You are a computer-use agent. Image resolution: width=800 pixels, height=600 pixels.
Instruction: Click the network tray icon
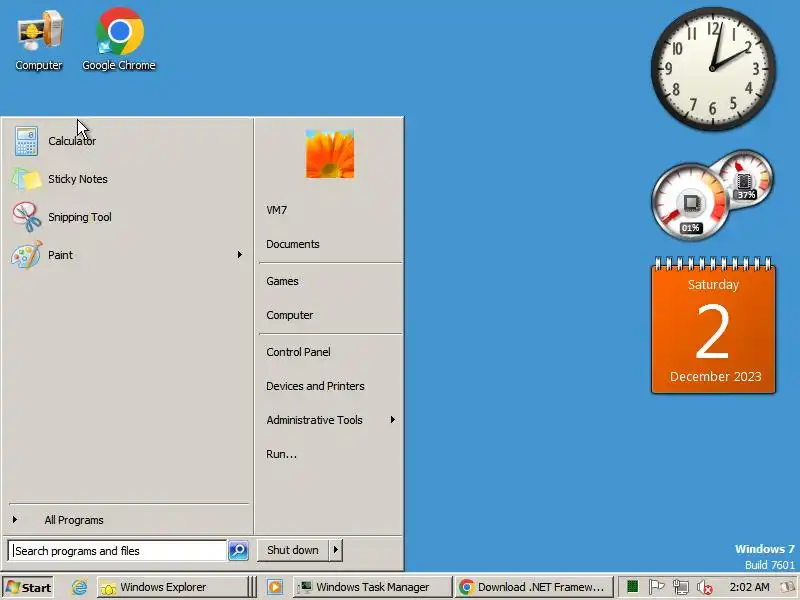pyautogui.click(x=681, y=588)
